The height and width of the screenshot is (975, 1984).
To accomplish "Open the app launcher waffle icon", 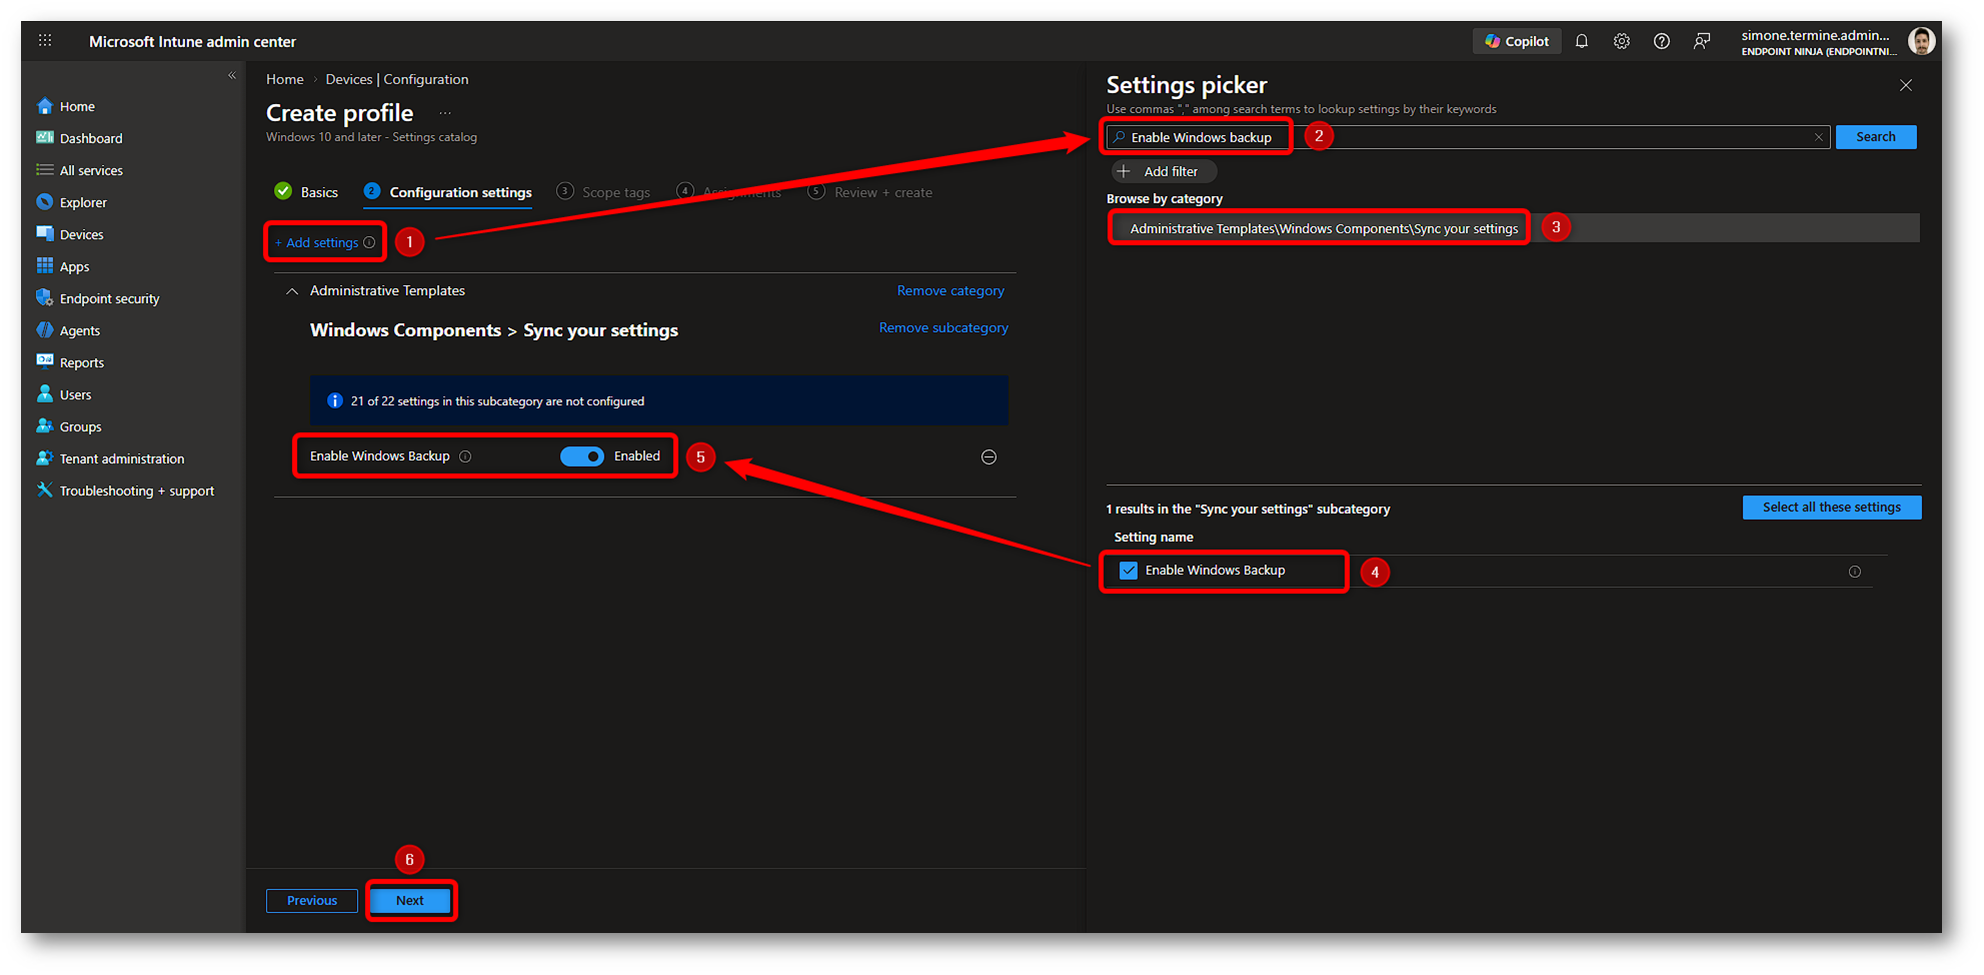I will 45,41.
